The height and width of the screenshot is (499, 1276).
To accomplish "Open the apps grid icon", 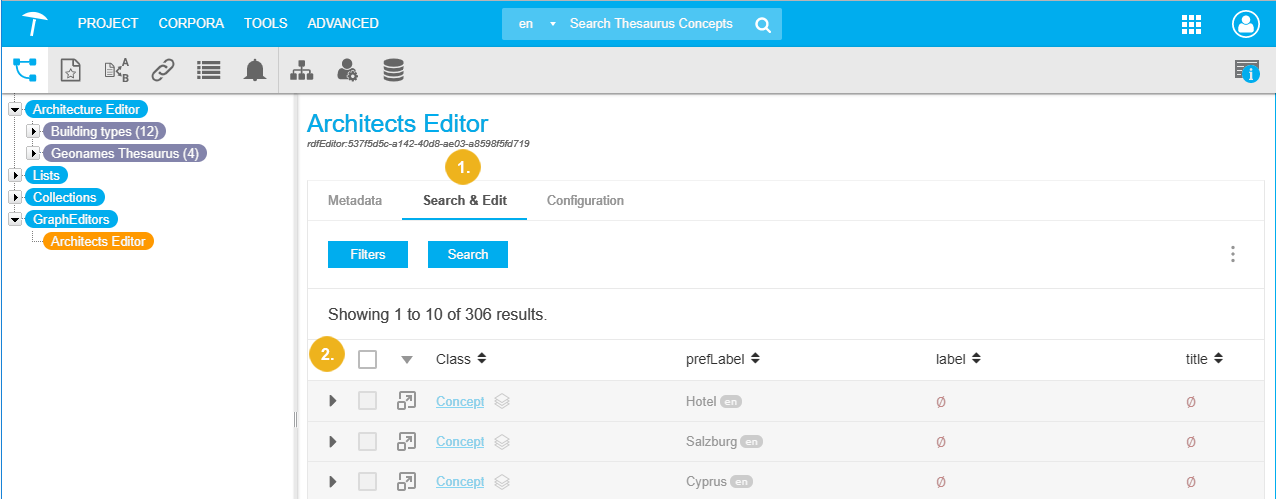I will coord(1191,24).
